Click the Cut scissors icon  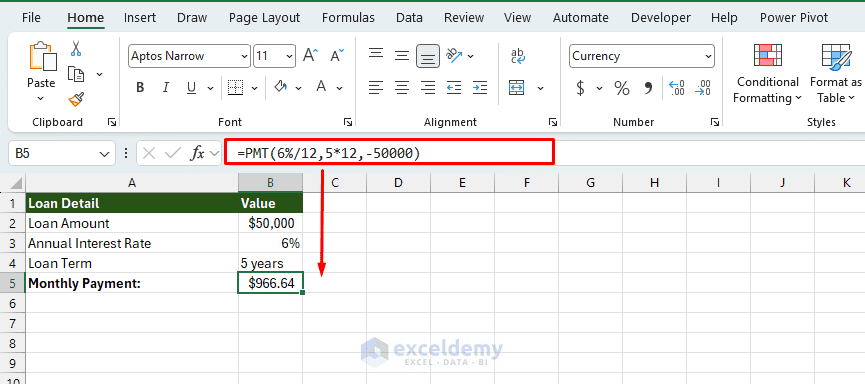click(76, 49)
